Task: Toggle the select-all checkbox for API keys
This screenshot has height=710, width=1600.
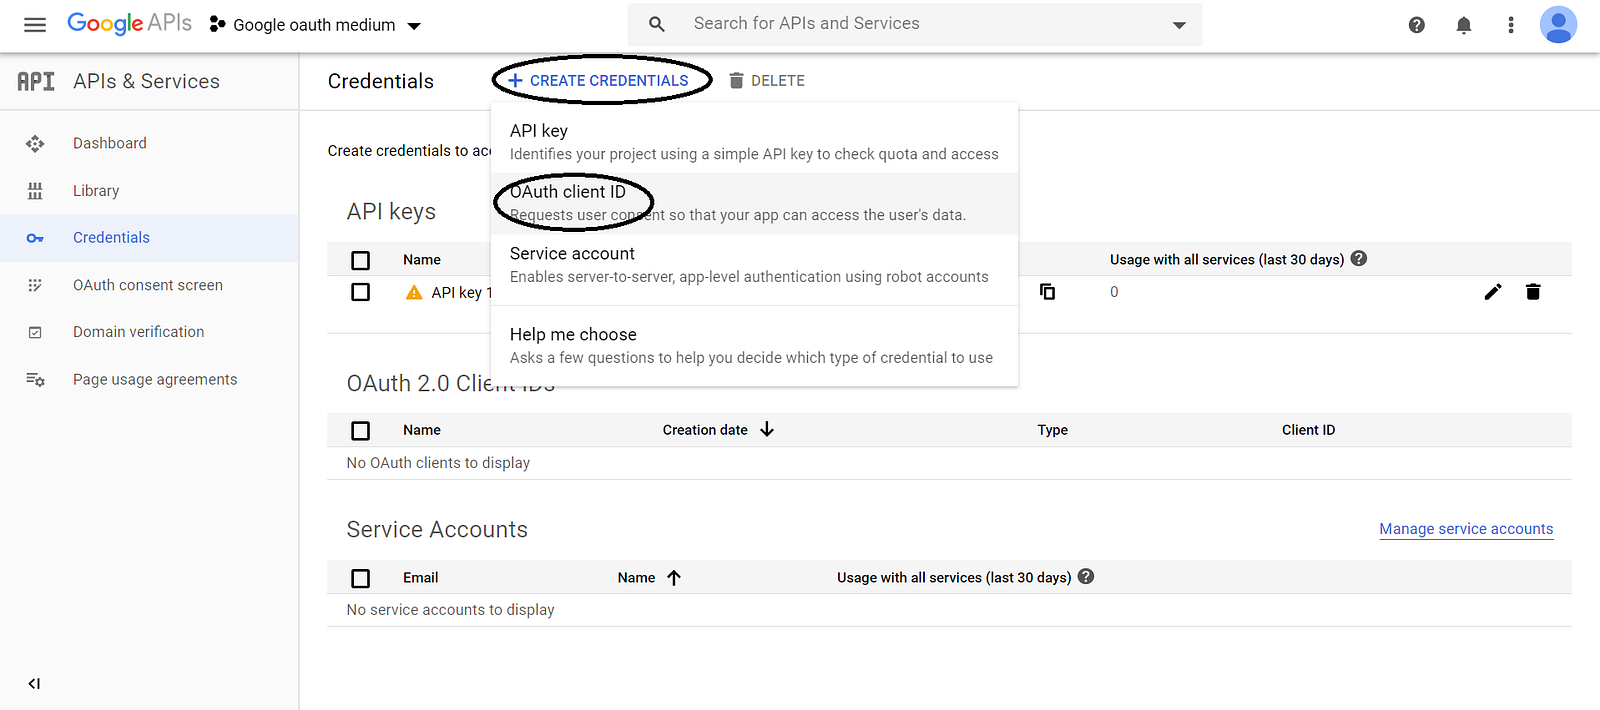Action: click(361, 260)
